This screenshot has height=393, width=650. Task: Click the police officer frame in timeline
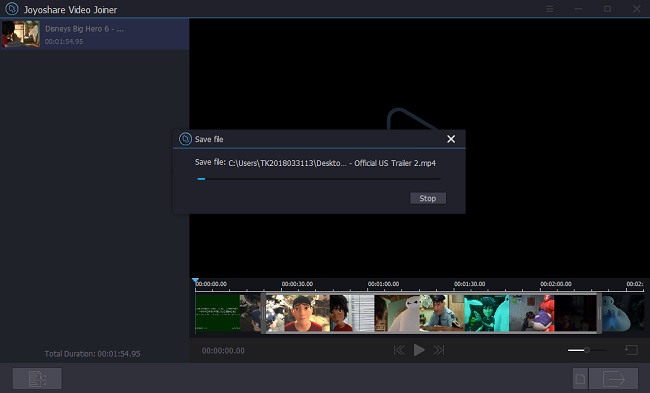click(x=442, y=313)
